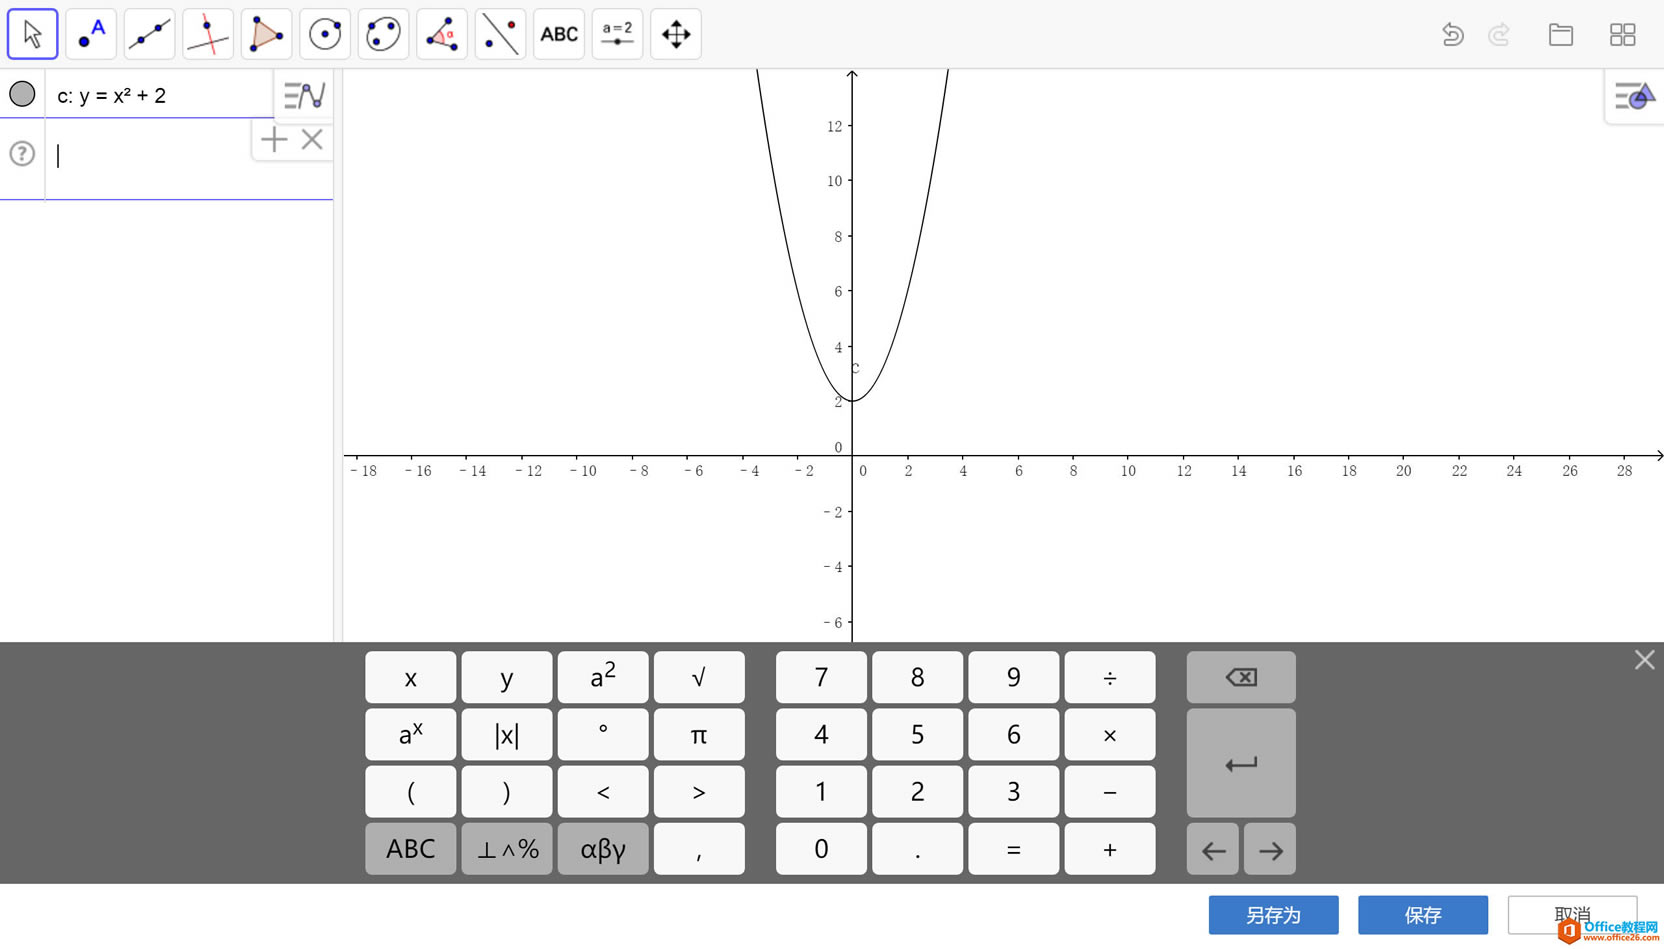
Task: Tap the a² square key
Action: [603, 678]
